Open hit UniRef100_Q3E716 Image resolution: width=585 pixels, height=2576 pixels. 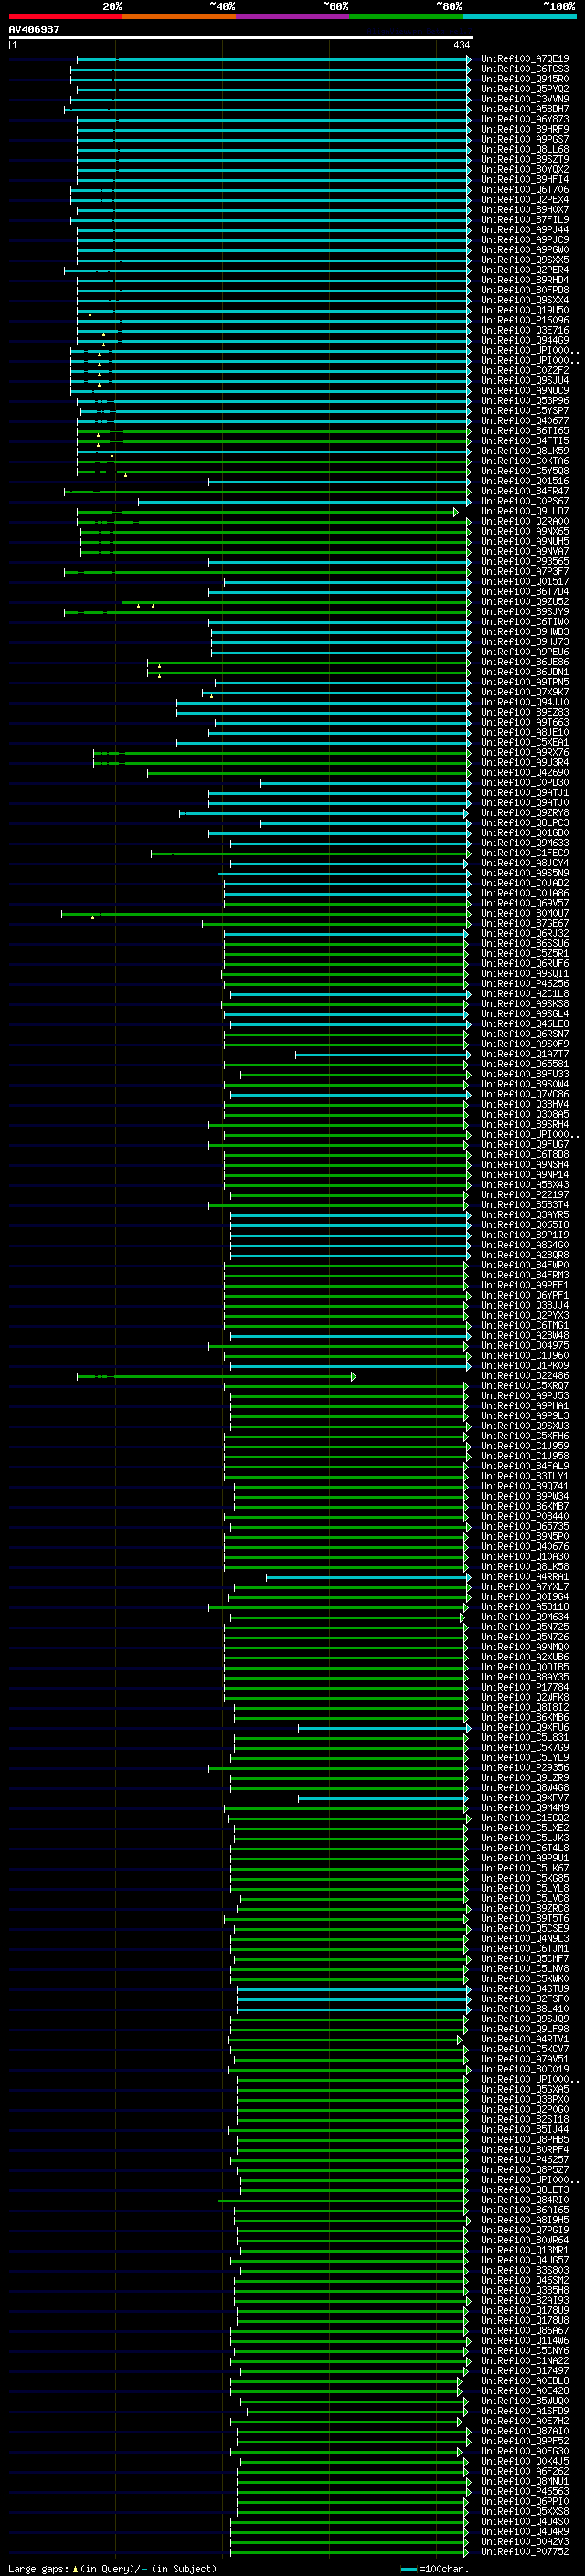coord(524,330)
